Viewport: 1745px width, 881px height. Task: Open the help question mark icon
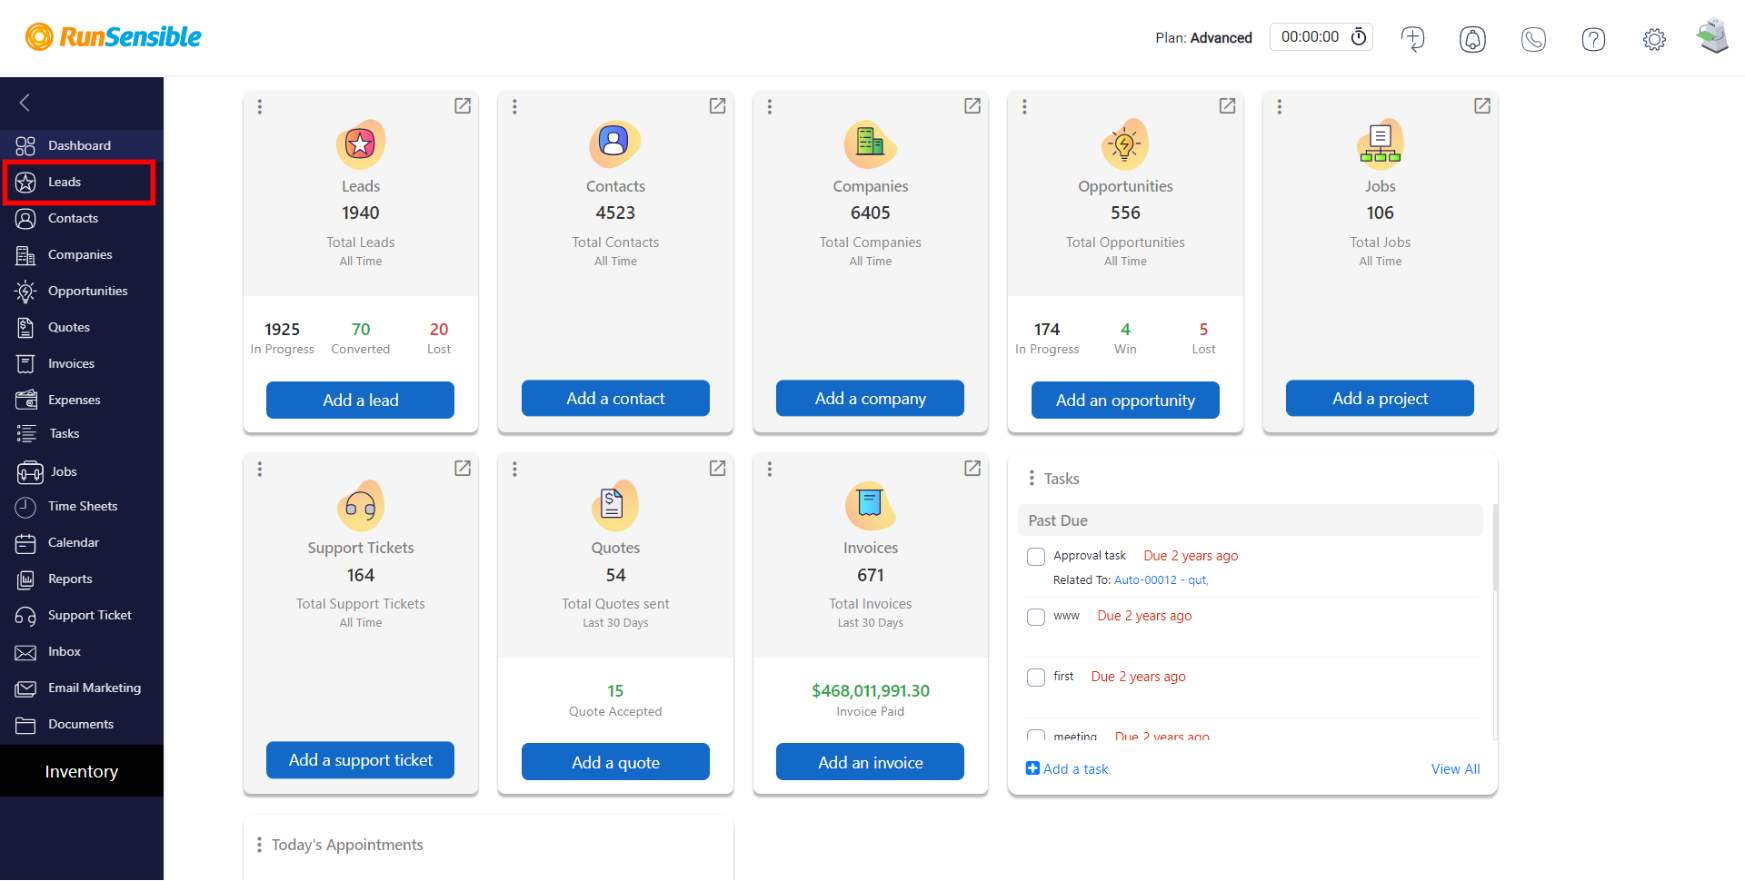tap(1593, 39)
